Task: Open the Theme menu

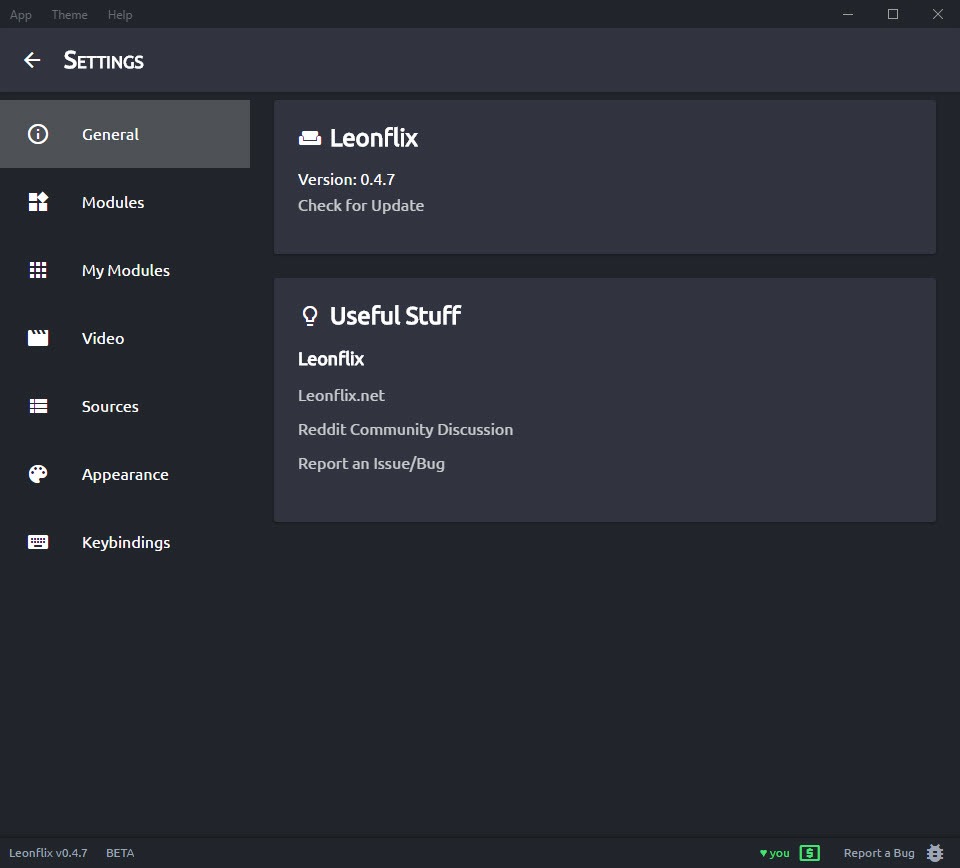Action: coord(69,15)
